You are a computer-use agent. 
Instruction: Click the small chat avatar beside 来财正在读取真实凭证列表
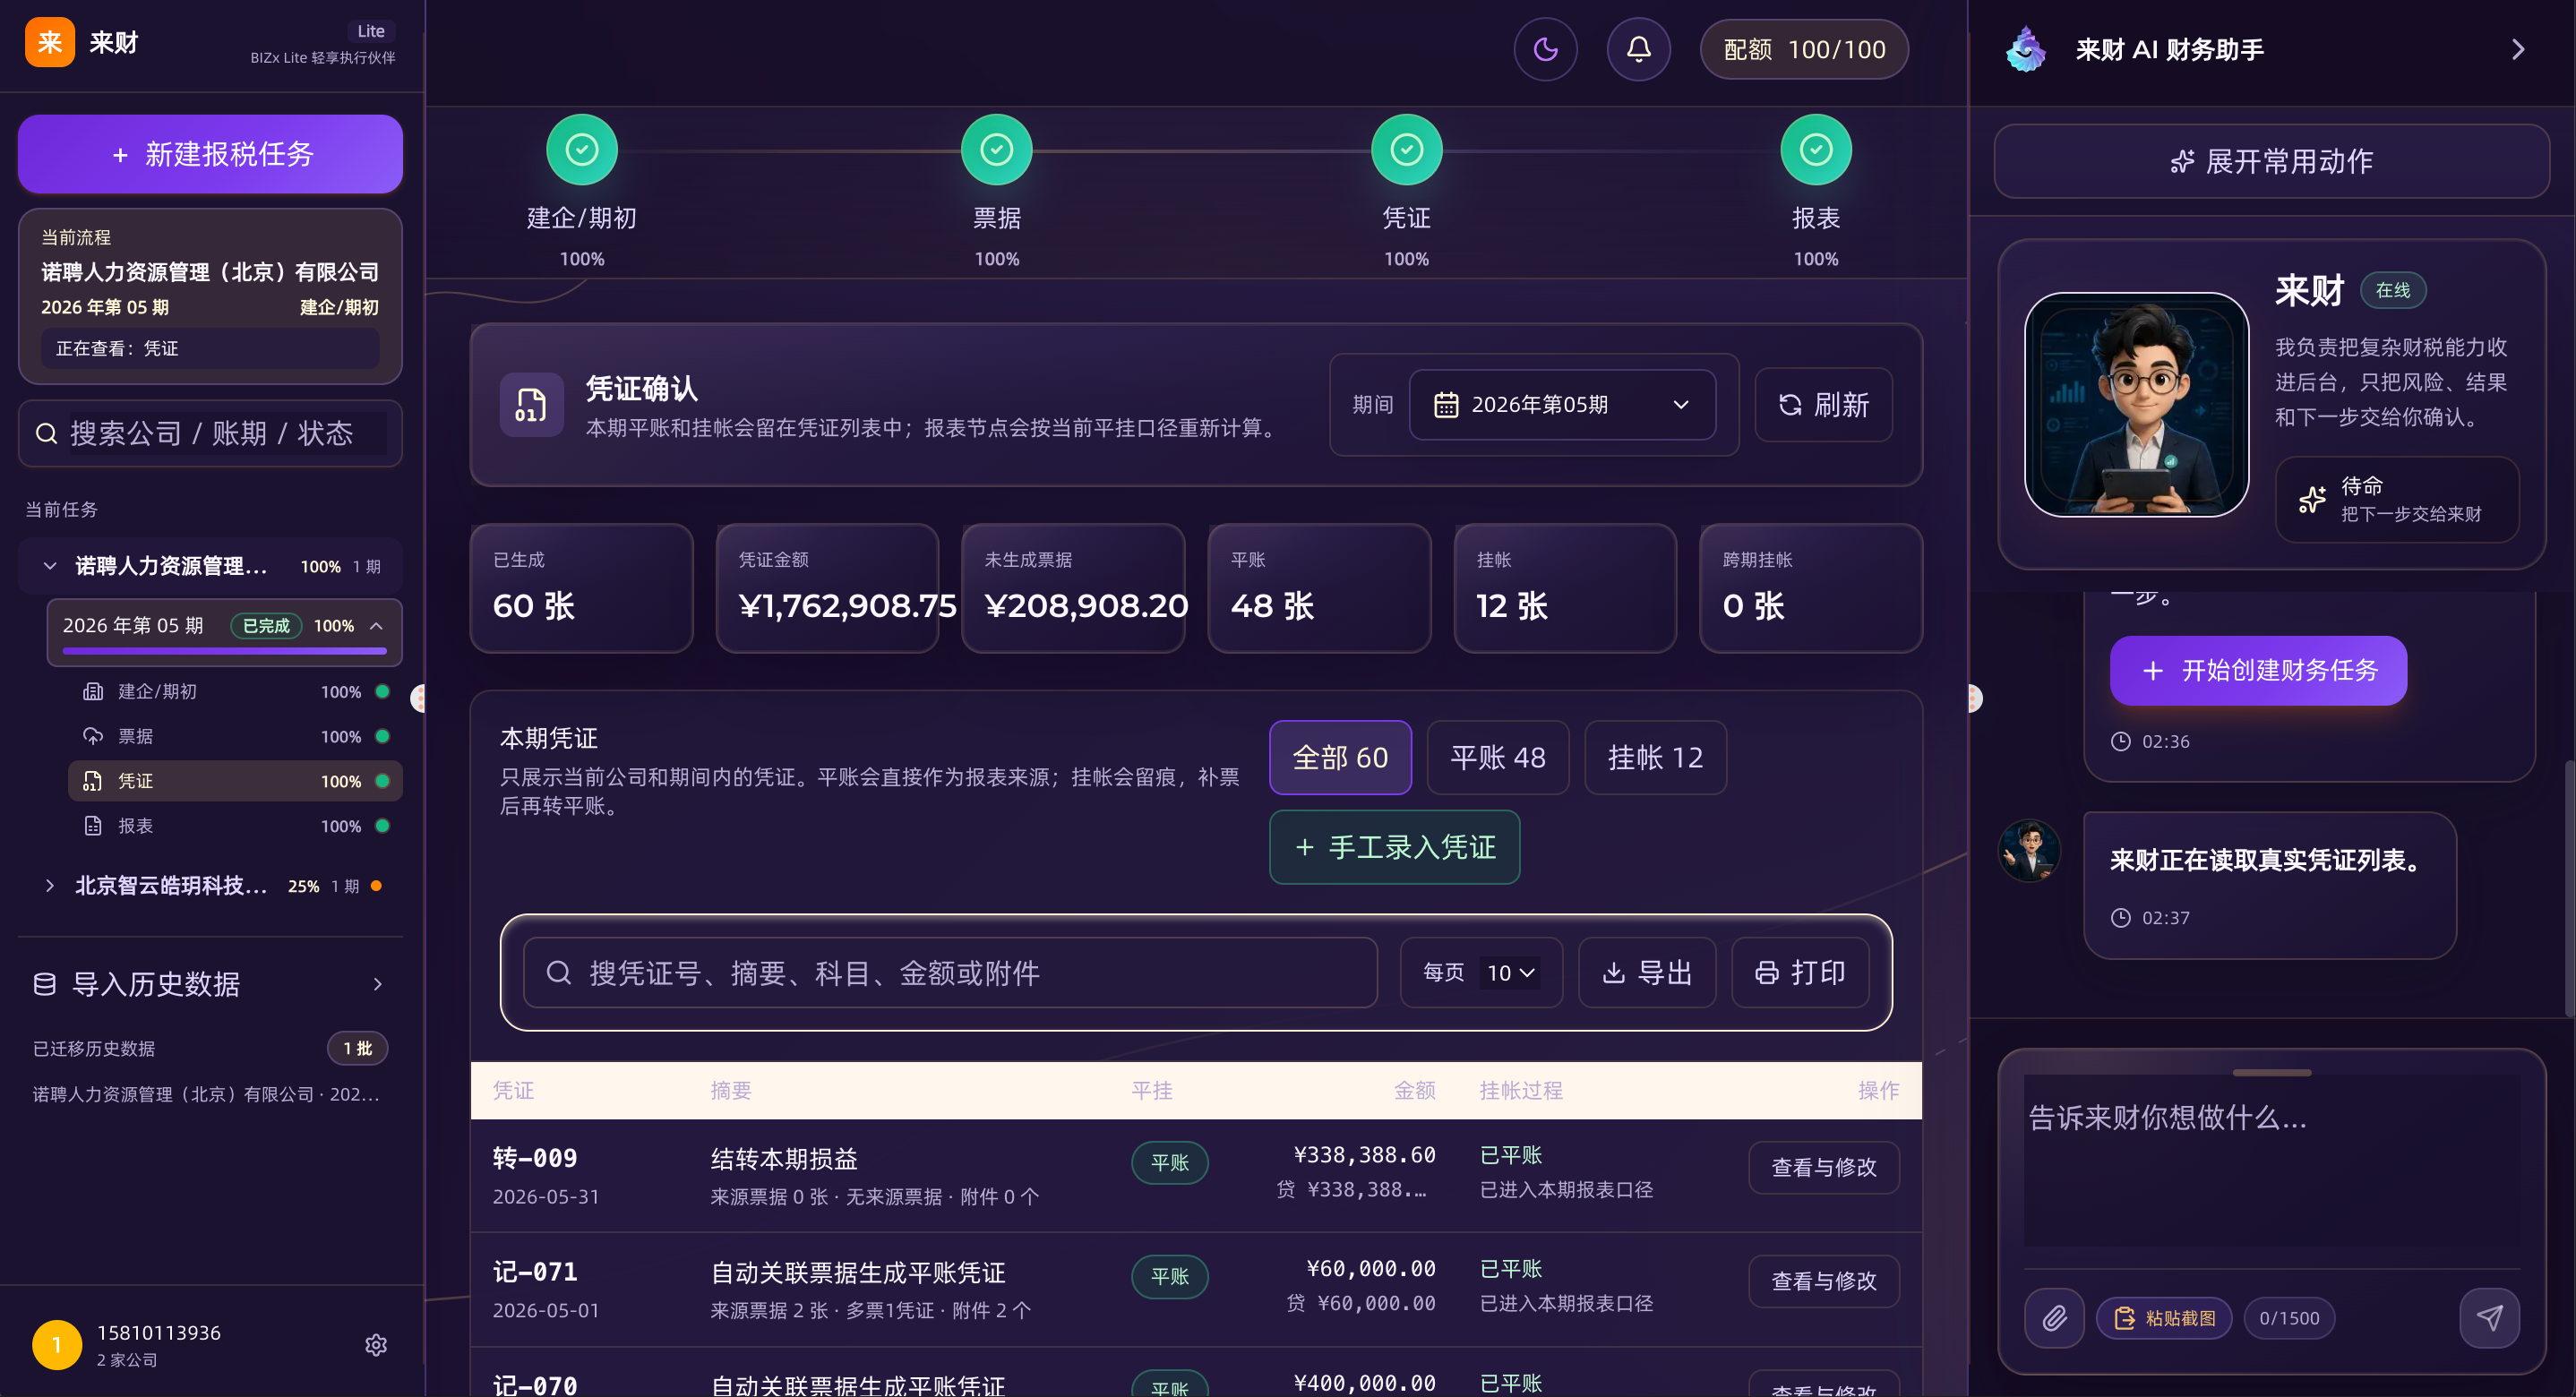[x=2029, y=851]
